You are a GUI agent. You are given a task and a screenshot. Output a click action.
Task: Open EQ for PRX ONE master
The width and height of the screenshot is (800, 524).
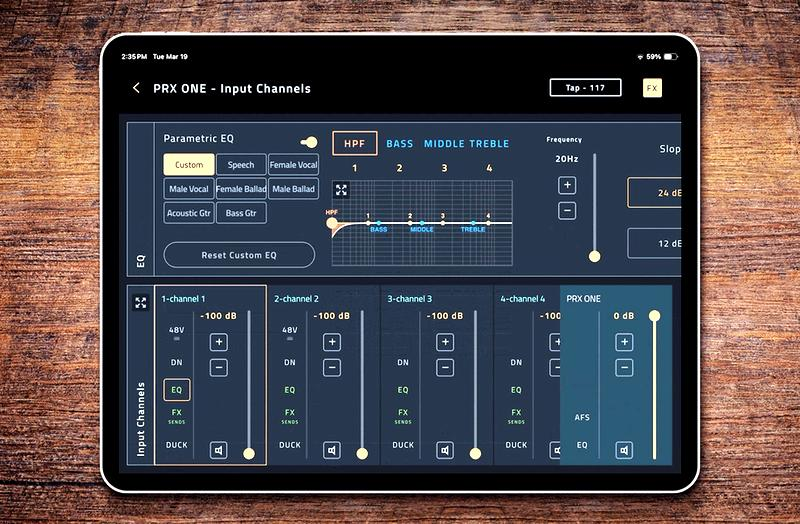(582, 445)
